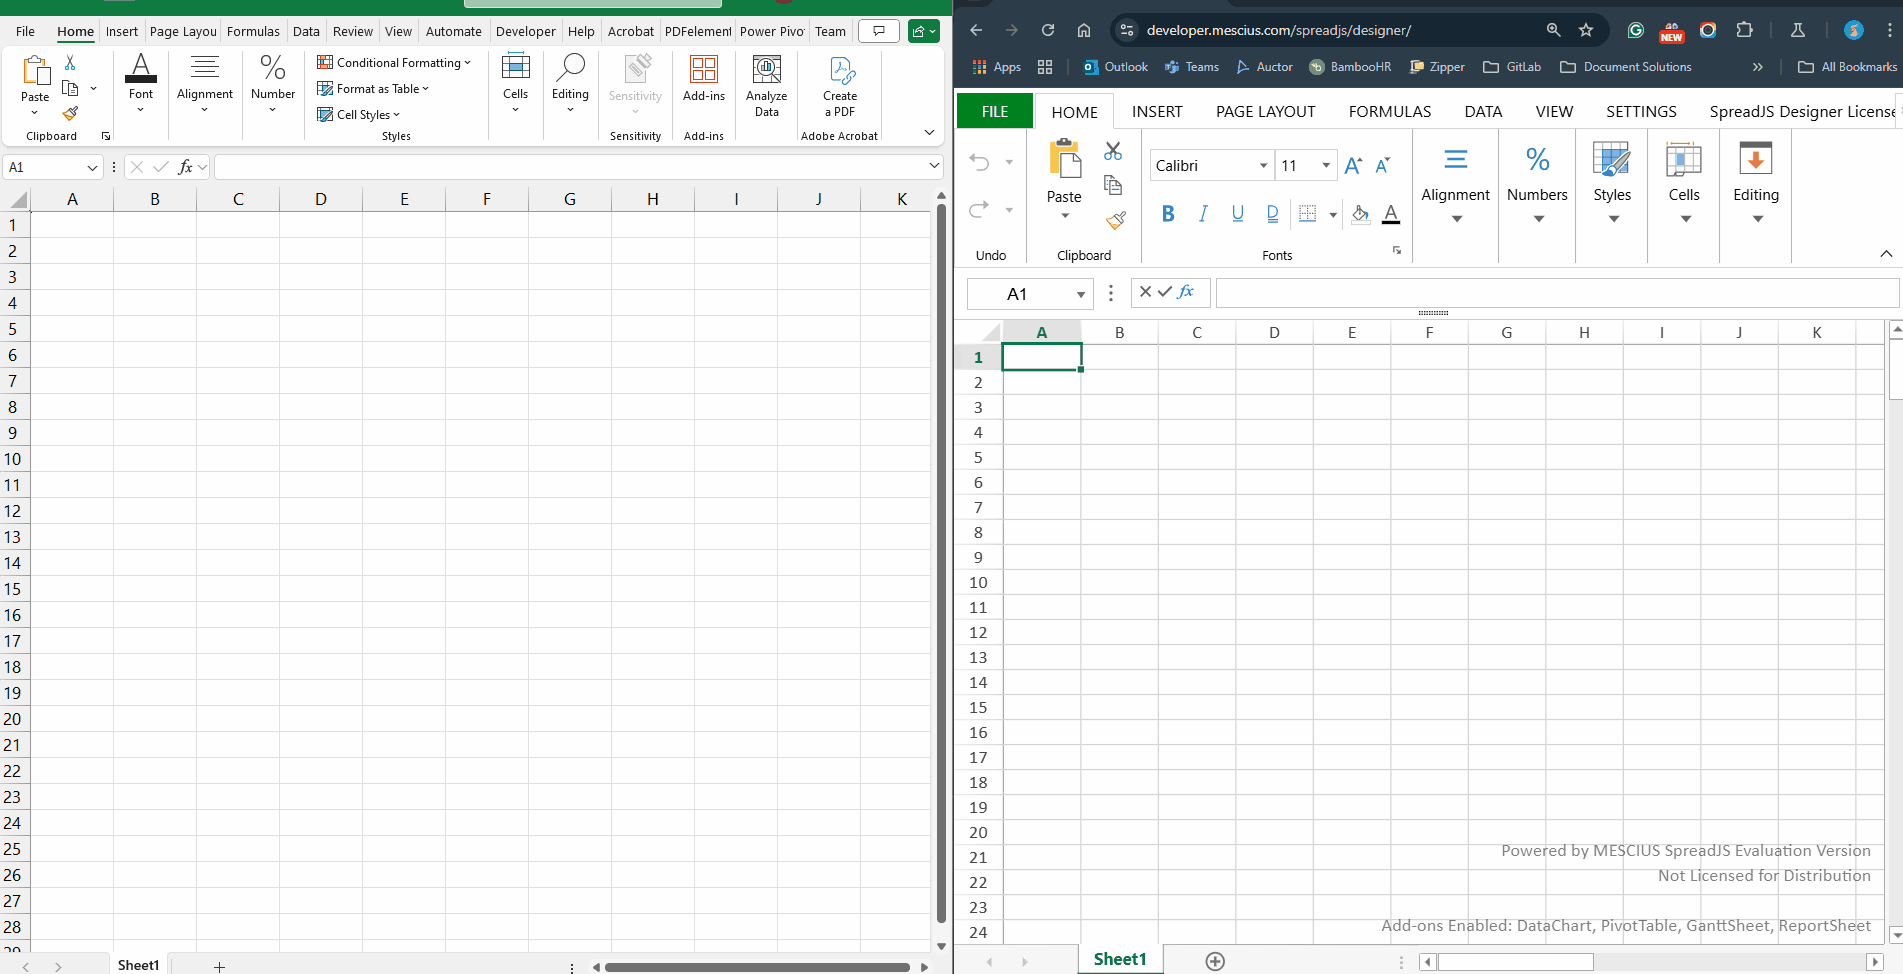Click the browser address bar URL
Screen dimensions: 1903x974
[x=1278, y=30]
